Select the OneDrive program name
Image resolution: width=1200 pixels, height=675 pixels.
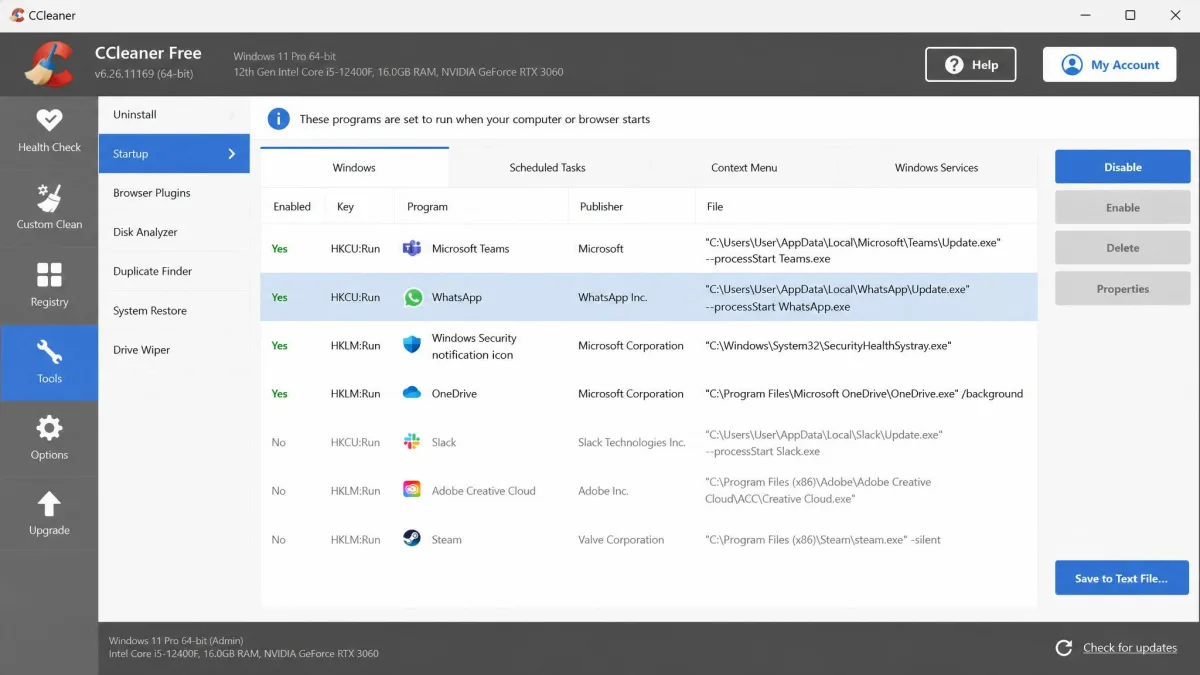(454, 394)
